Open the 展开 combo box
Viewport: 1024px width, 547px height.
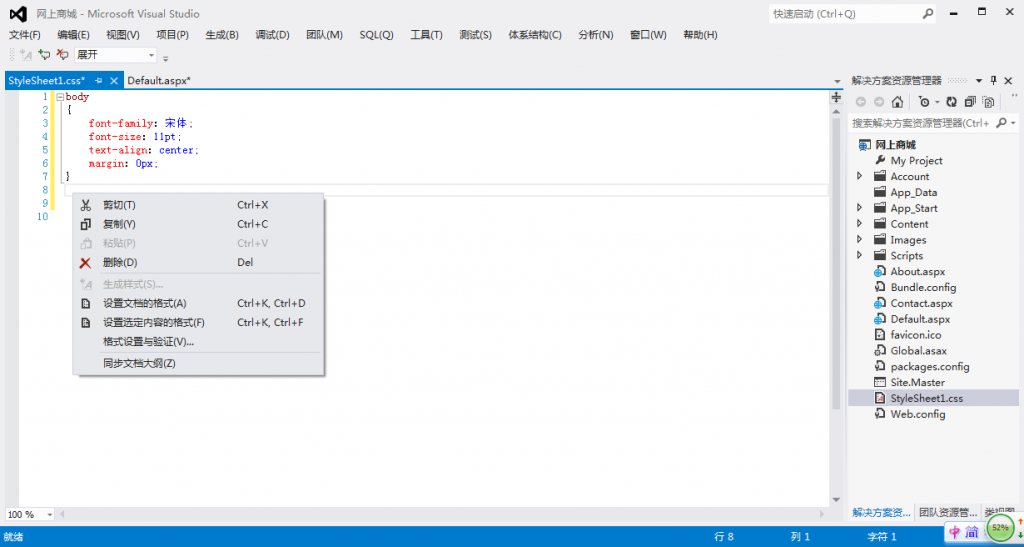click(116, 55)
